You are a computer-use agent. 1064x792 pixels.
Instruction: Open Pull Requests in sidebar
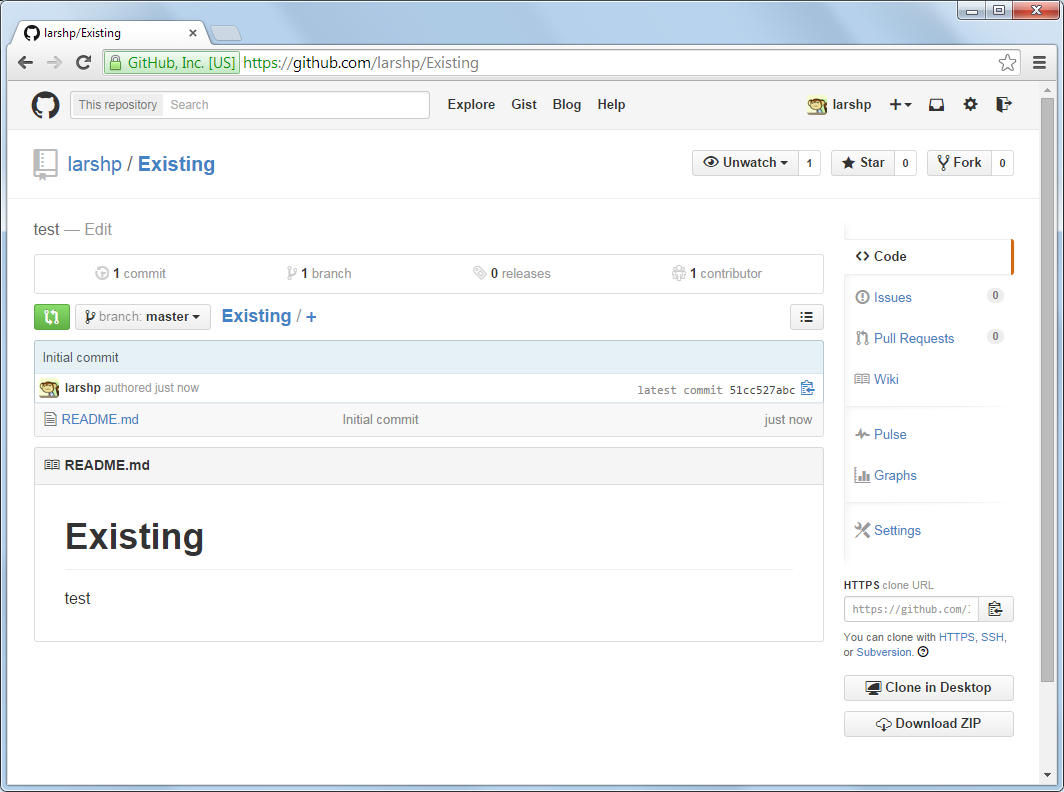tap(913, 338)
